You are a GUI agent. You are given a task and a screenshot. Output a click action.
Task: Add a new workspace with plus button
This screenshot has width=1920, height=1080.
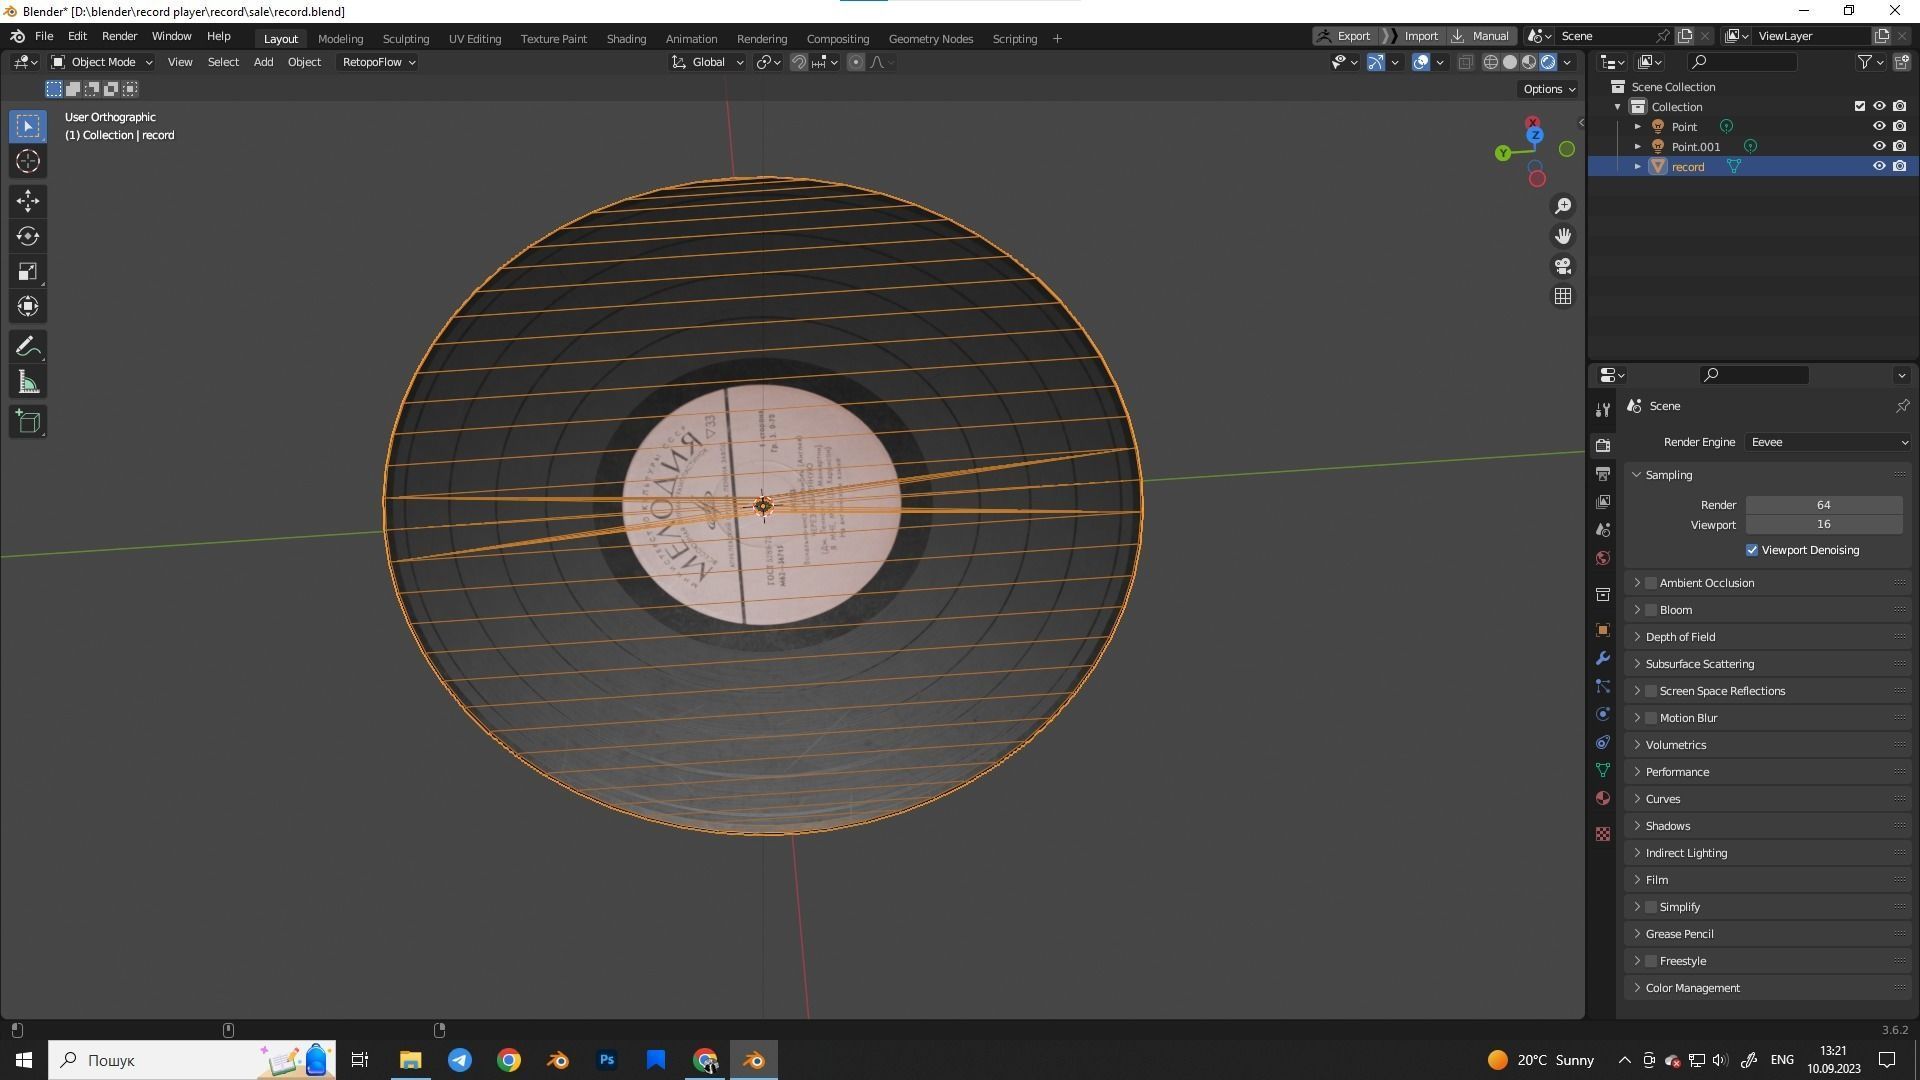[1057, 39]
